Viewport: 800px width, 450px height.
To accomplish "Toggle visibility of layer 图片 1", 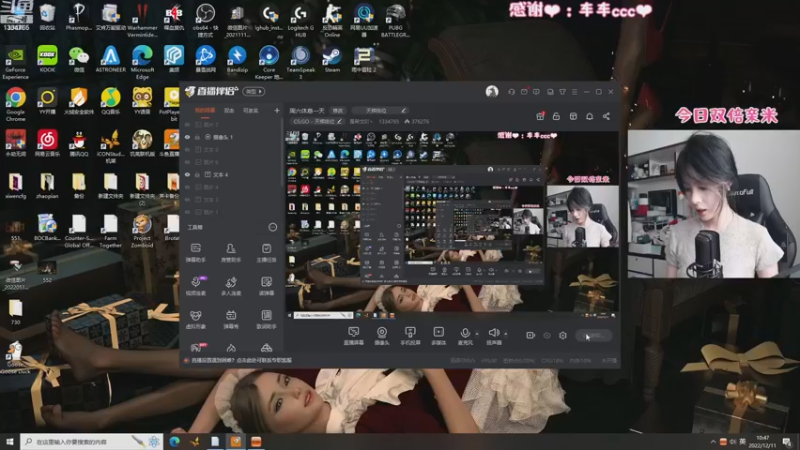I will (187, 212).
